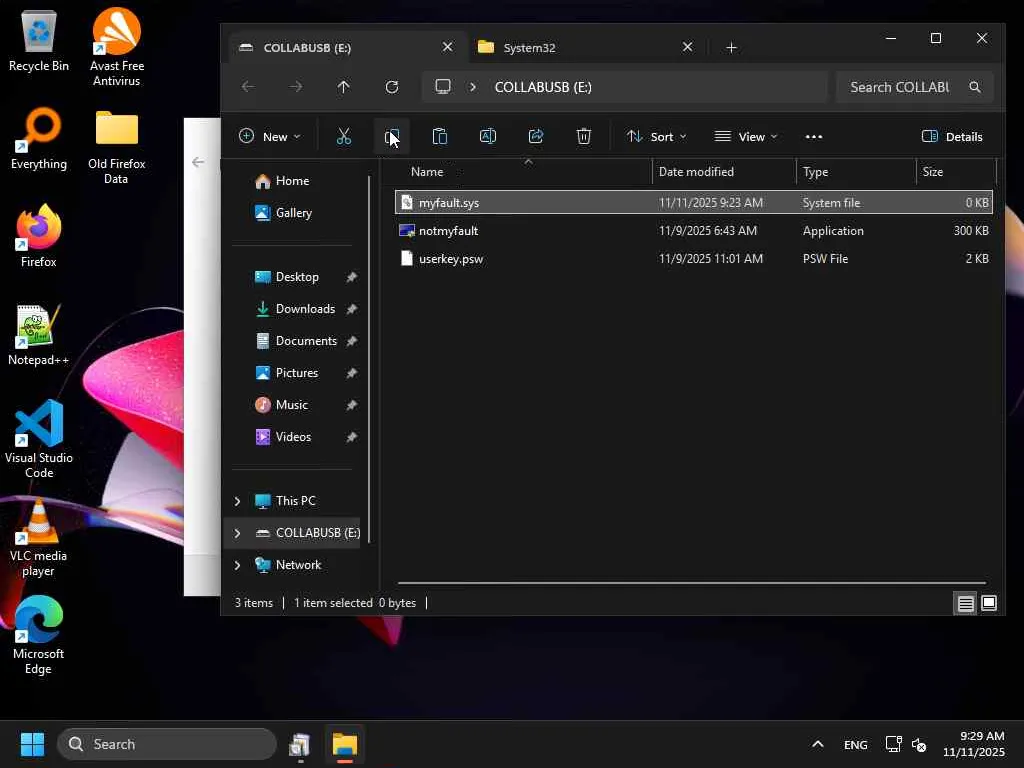Click the Cut scissors icon
This screenshot has width=1024, height=768.
(344, 137)
